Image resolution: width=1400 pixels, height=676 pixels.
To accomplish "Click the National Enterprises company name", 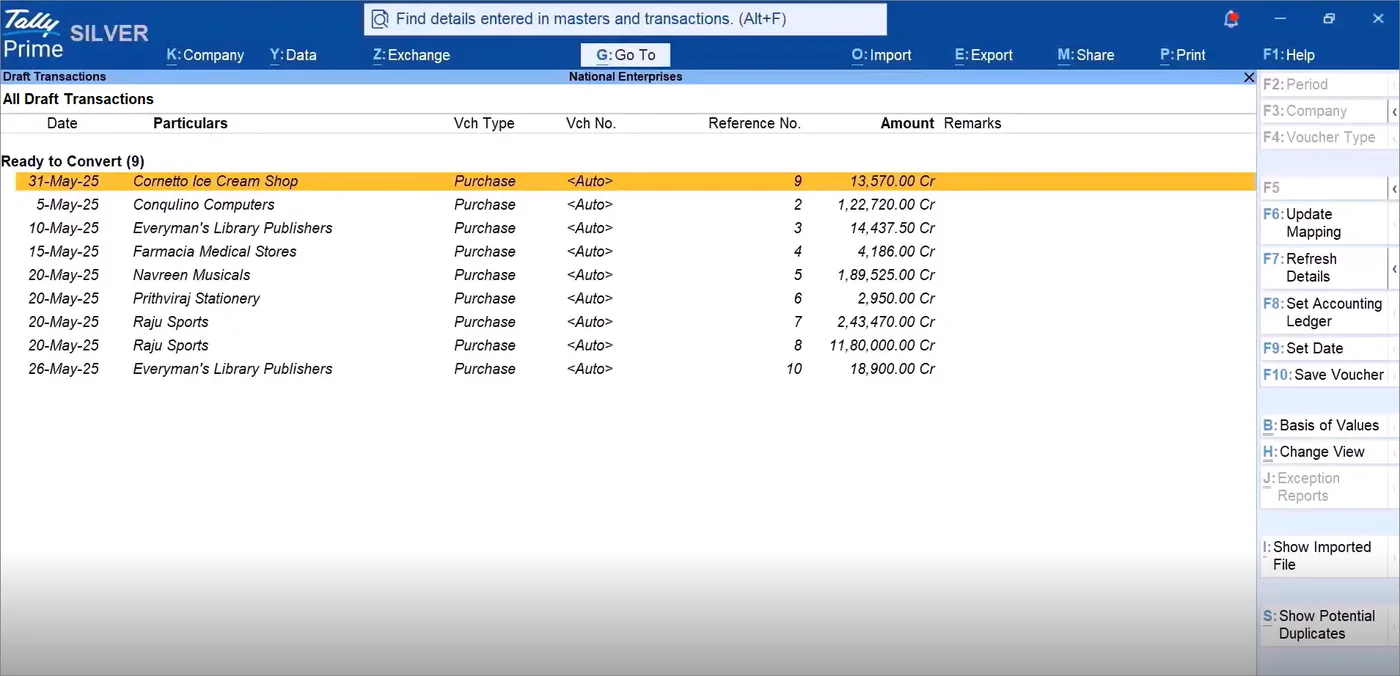I will (626, 77).
